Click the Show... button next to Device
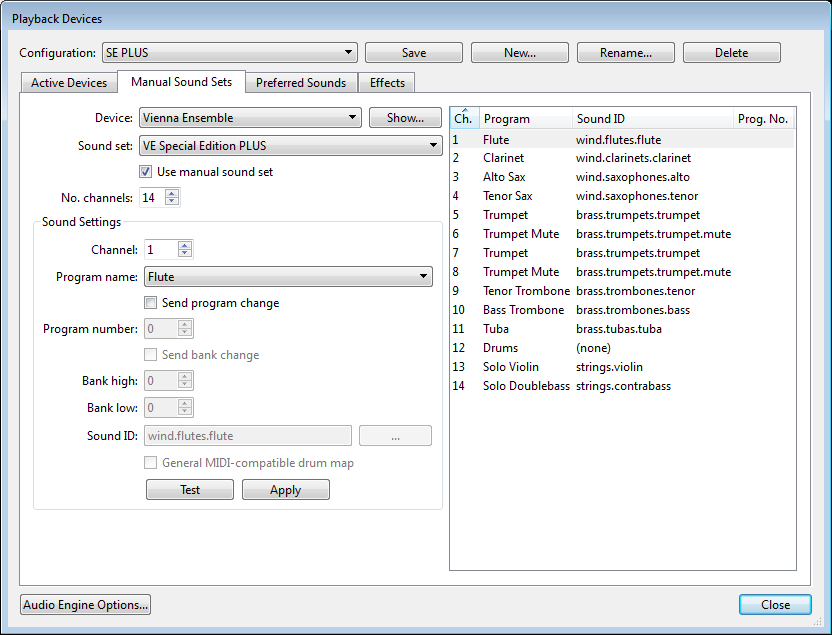The image size is (832, 635). point(405,118)
